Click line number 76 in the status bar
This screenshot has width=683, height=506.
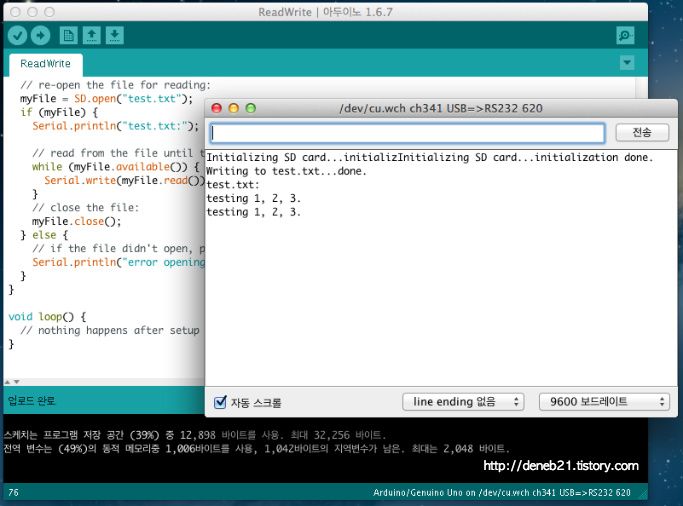click(x=14, y=493)
